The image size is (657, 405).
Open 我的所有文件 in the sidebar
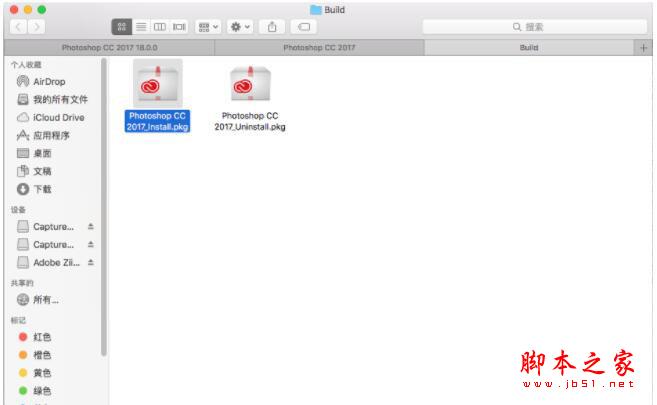52,99
